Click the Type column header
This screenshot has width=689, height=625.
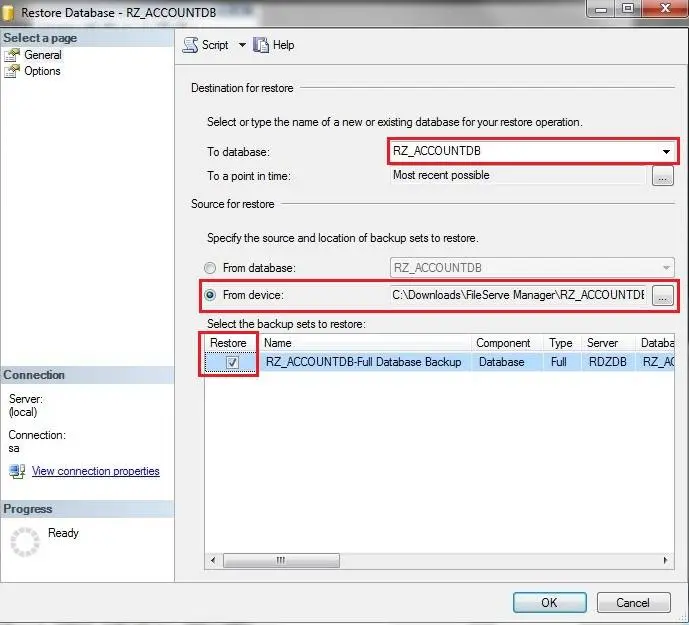pos(562,343)
